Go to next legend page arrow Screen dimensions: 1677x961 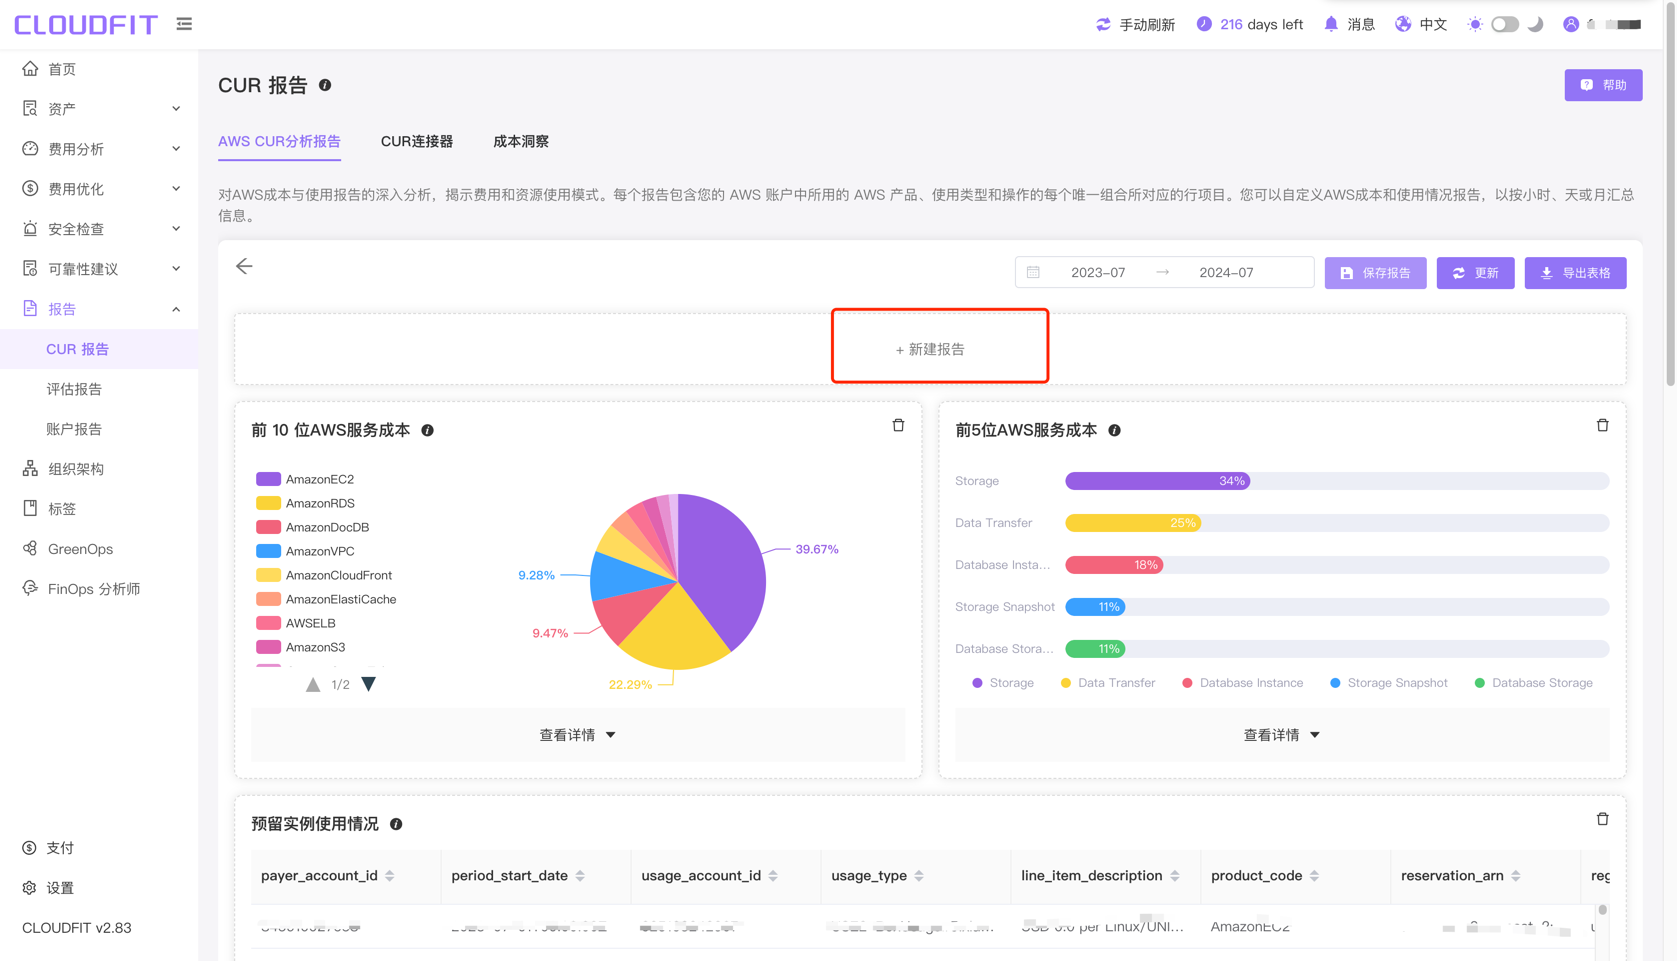(369, 684)
